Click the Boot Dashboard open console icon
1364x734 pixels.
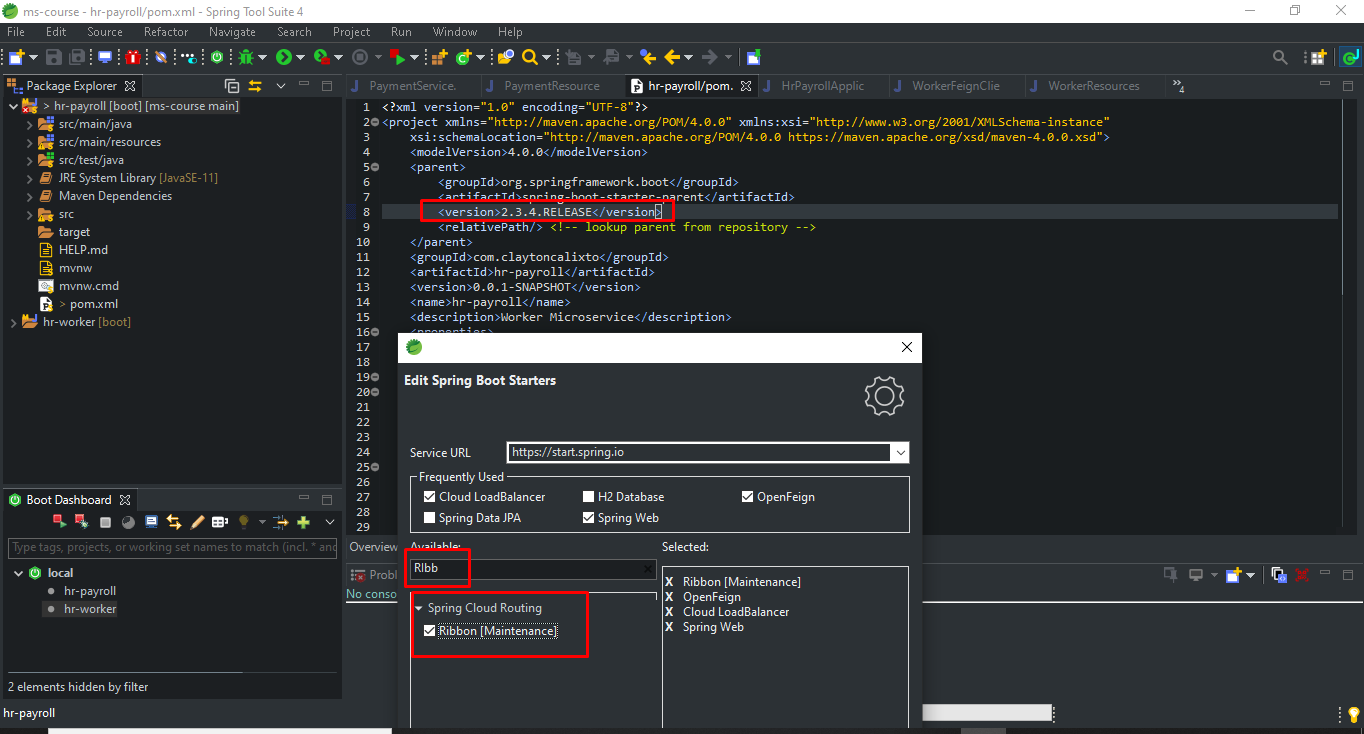[x=151, y=522]
